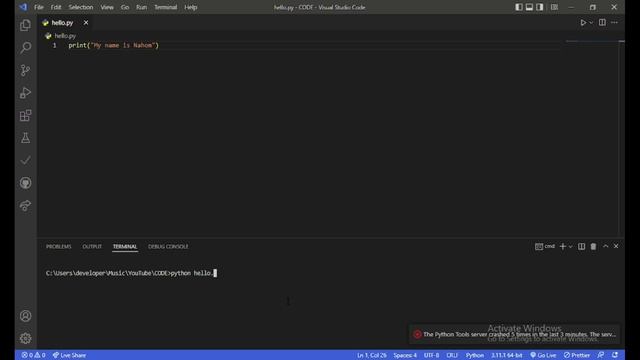Screen dimensions: 640x360
Task: Open editor More Actions ellipsis
Action: tap(614, 22)
